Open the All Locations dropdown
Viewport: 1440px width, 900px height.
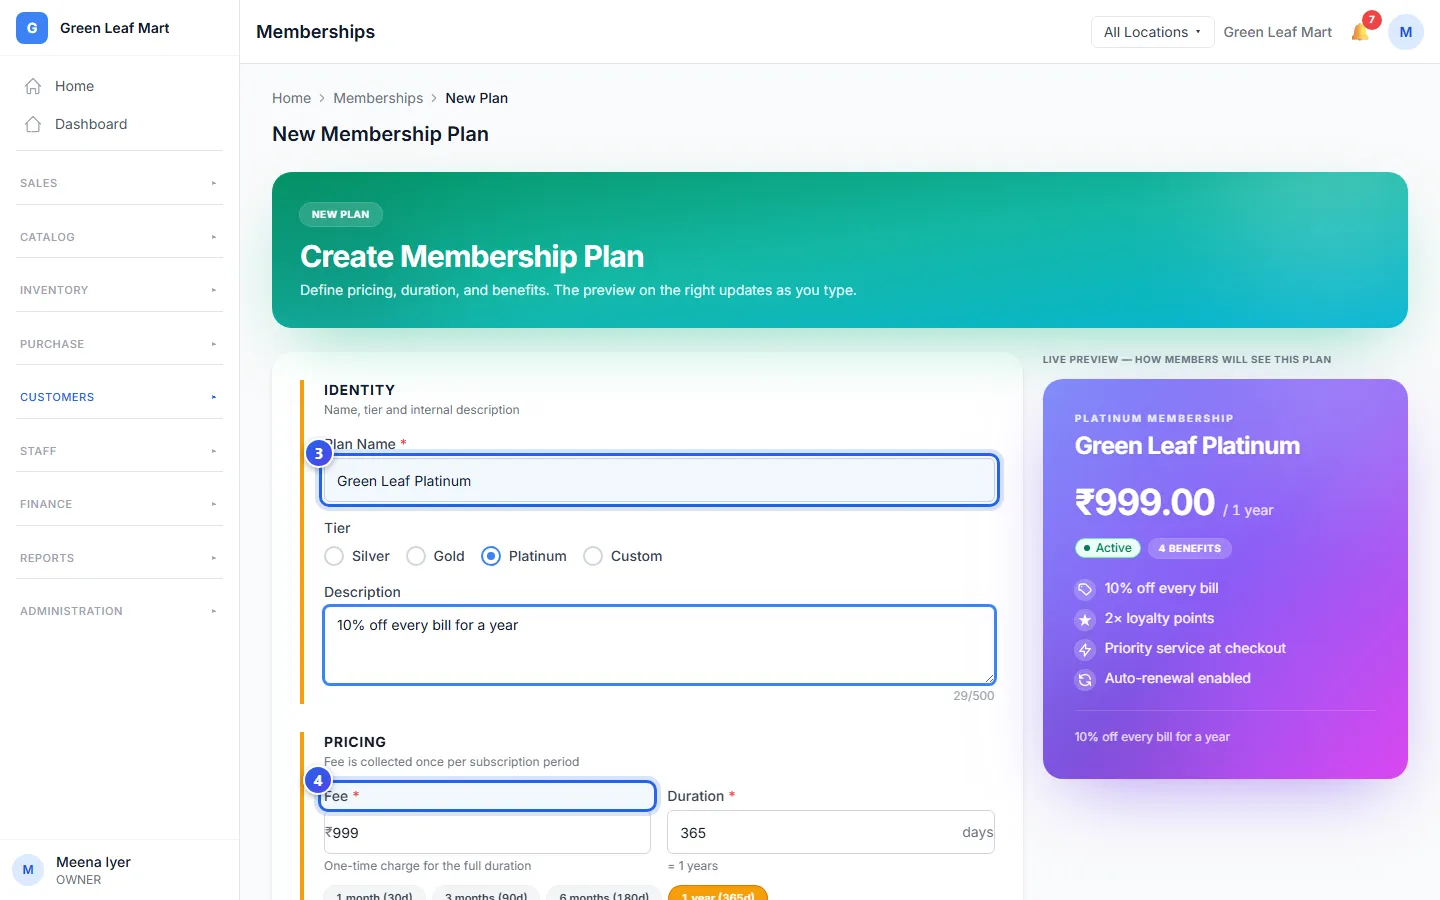click(1152, 32)
